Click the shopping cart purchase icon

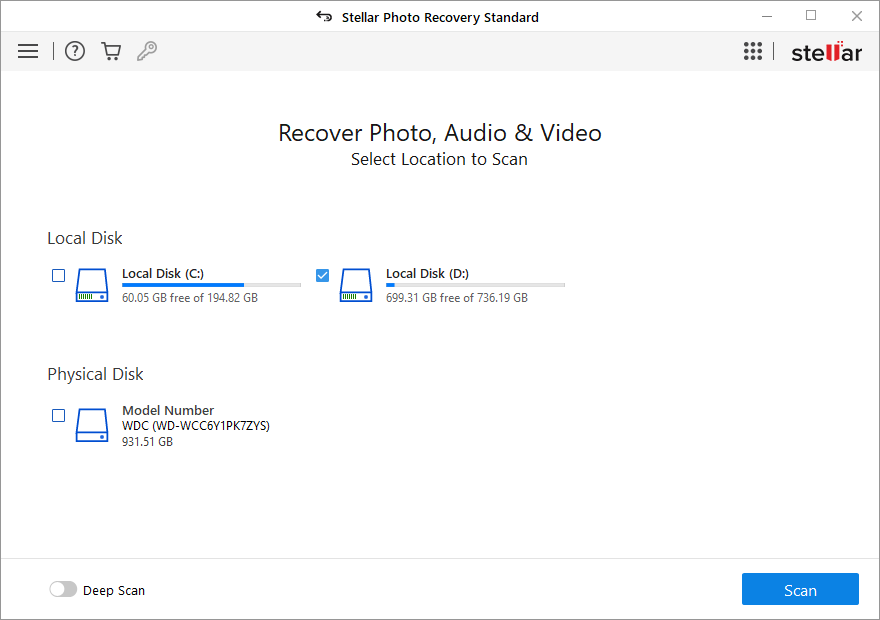click(x=111, y=51)
